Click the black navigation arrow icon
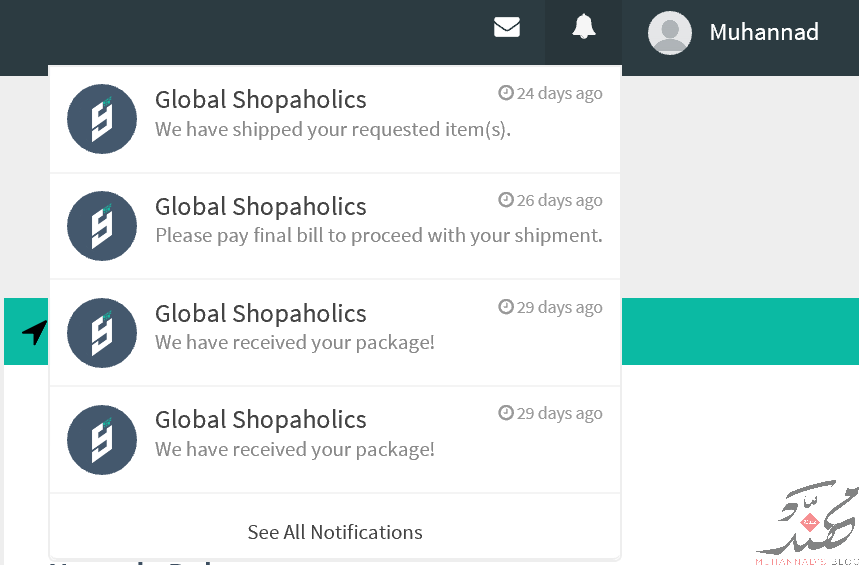This screenshot has width=859, height=565. (35, 332)
